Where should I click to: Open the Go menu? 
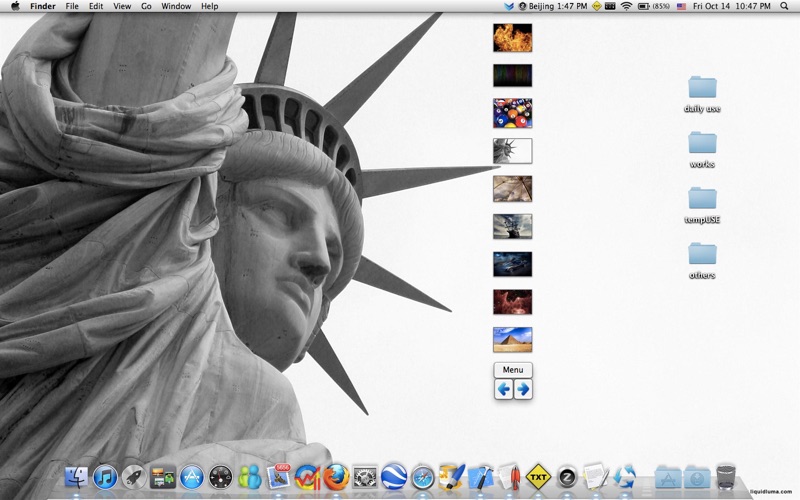coord(146,6)
